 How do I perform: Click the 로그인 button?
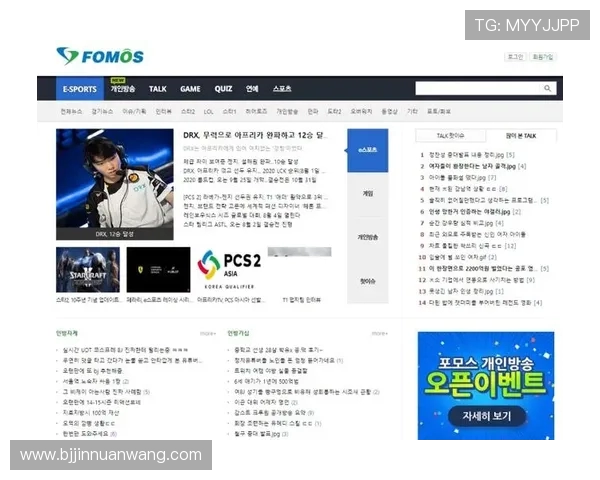point(515,57)
